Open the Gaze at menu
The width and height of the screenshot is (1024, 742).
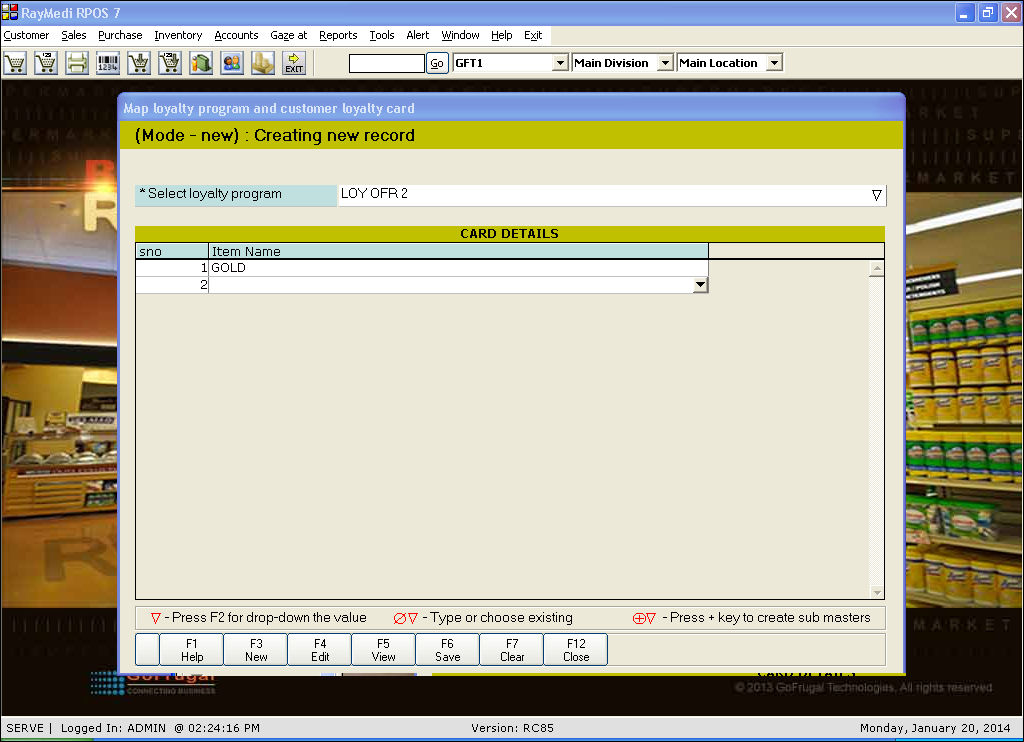click(289, 35)
